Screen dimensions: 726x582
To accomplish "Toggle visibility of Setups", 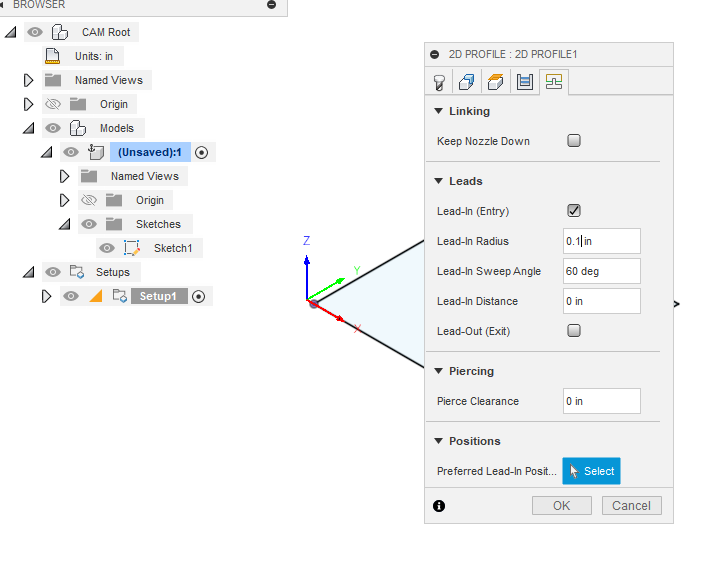I will pos(53,272).
